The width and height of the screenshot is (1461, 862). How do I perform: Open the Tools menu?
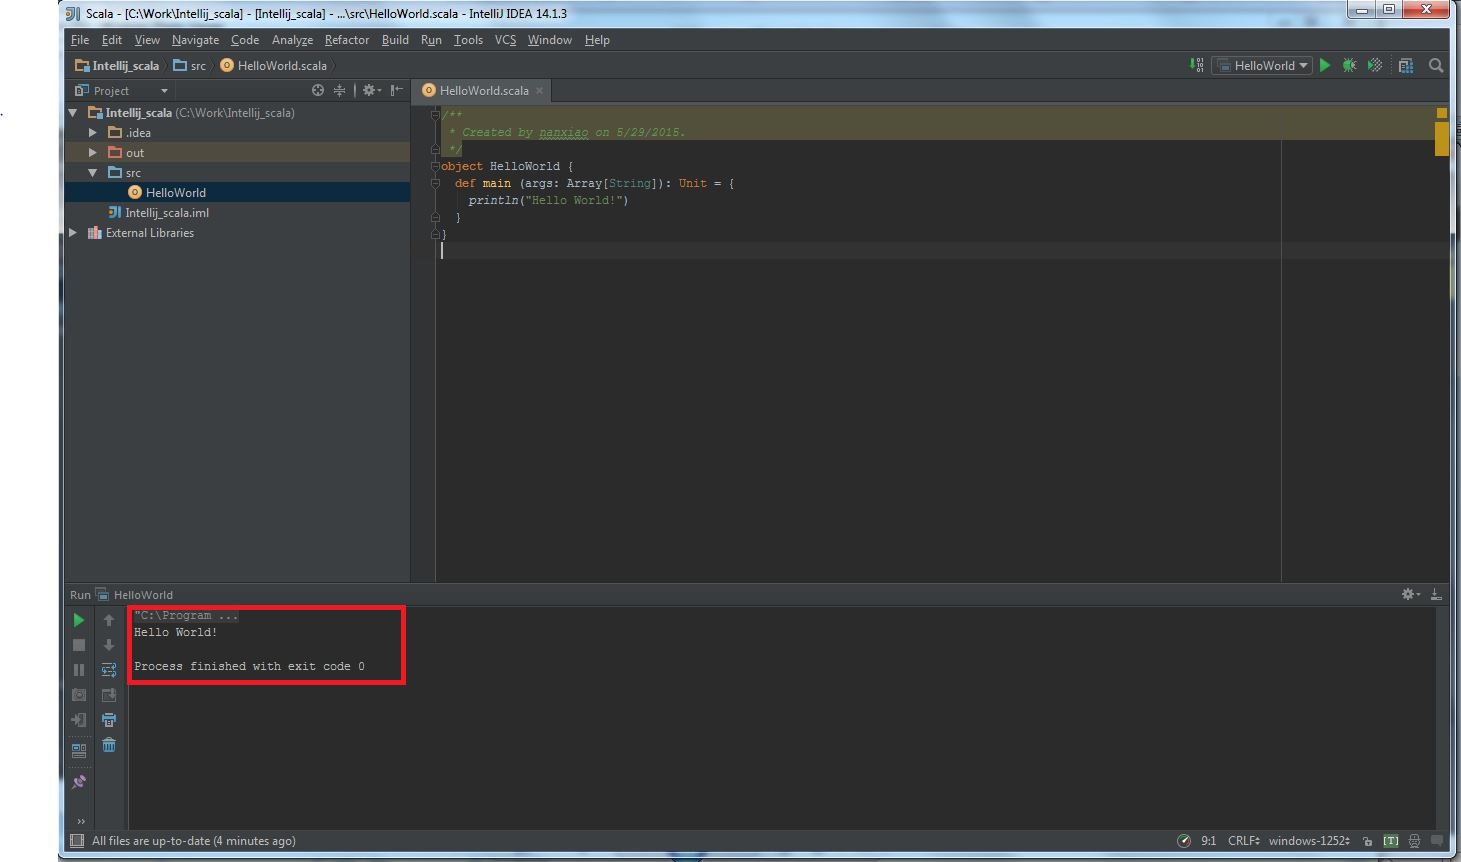tap(468, 40)
